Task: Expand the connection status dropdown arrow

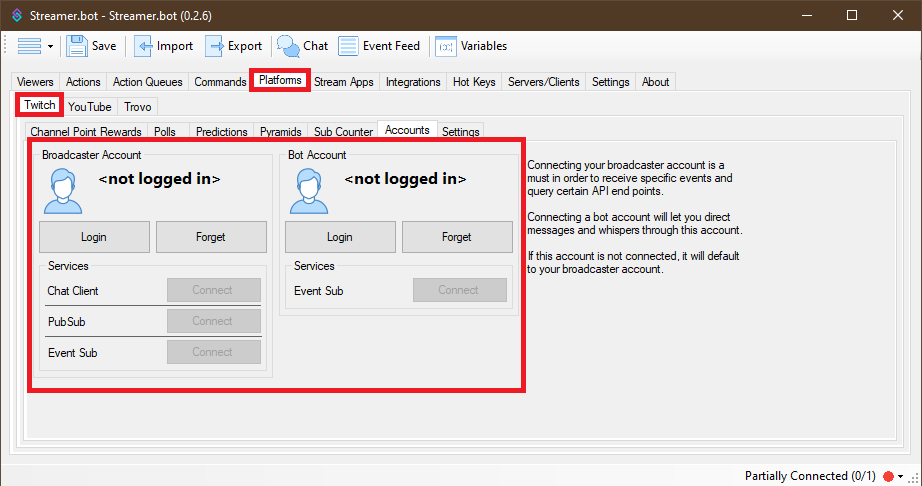Action: click(x=900, y=476)
